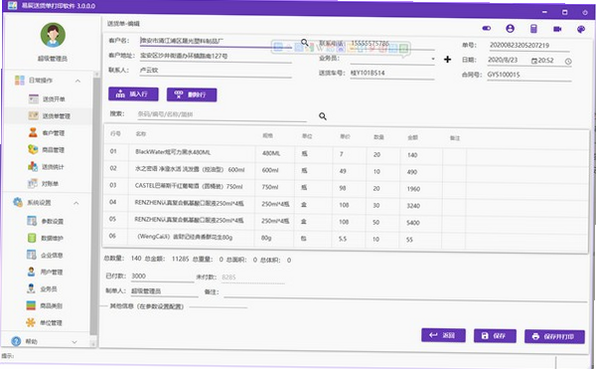Collapse the 日常操作 section chevron
The height and width of the screenshot is (369, 596).
[78, 81]
